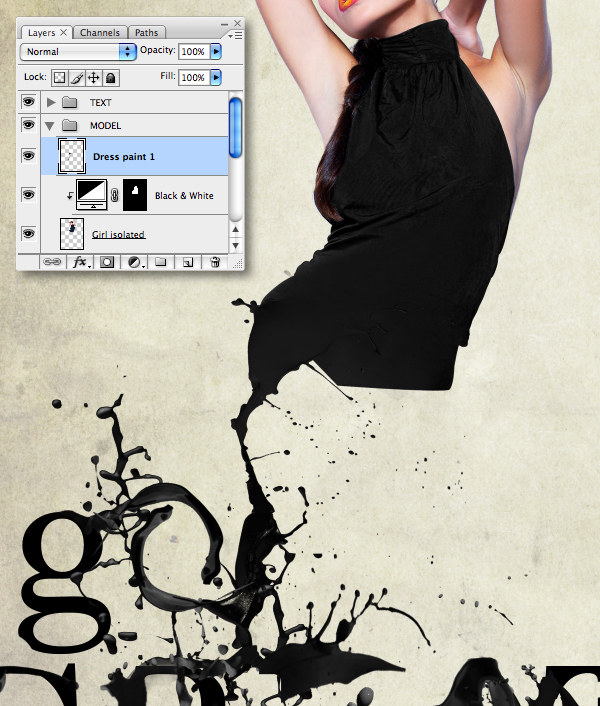Open the blend mode Normal dropdown
Viewport: 600px width, 706px height.
[78, 51]
